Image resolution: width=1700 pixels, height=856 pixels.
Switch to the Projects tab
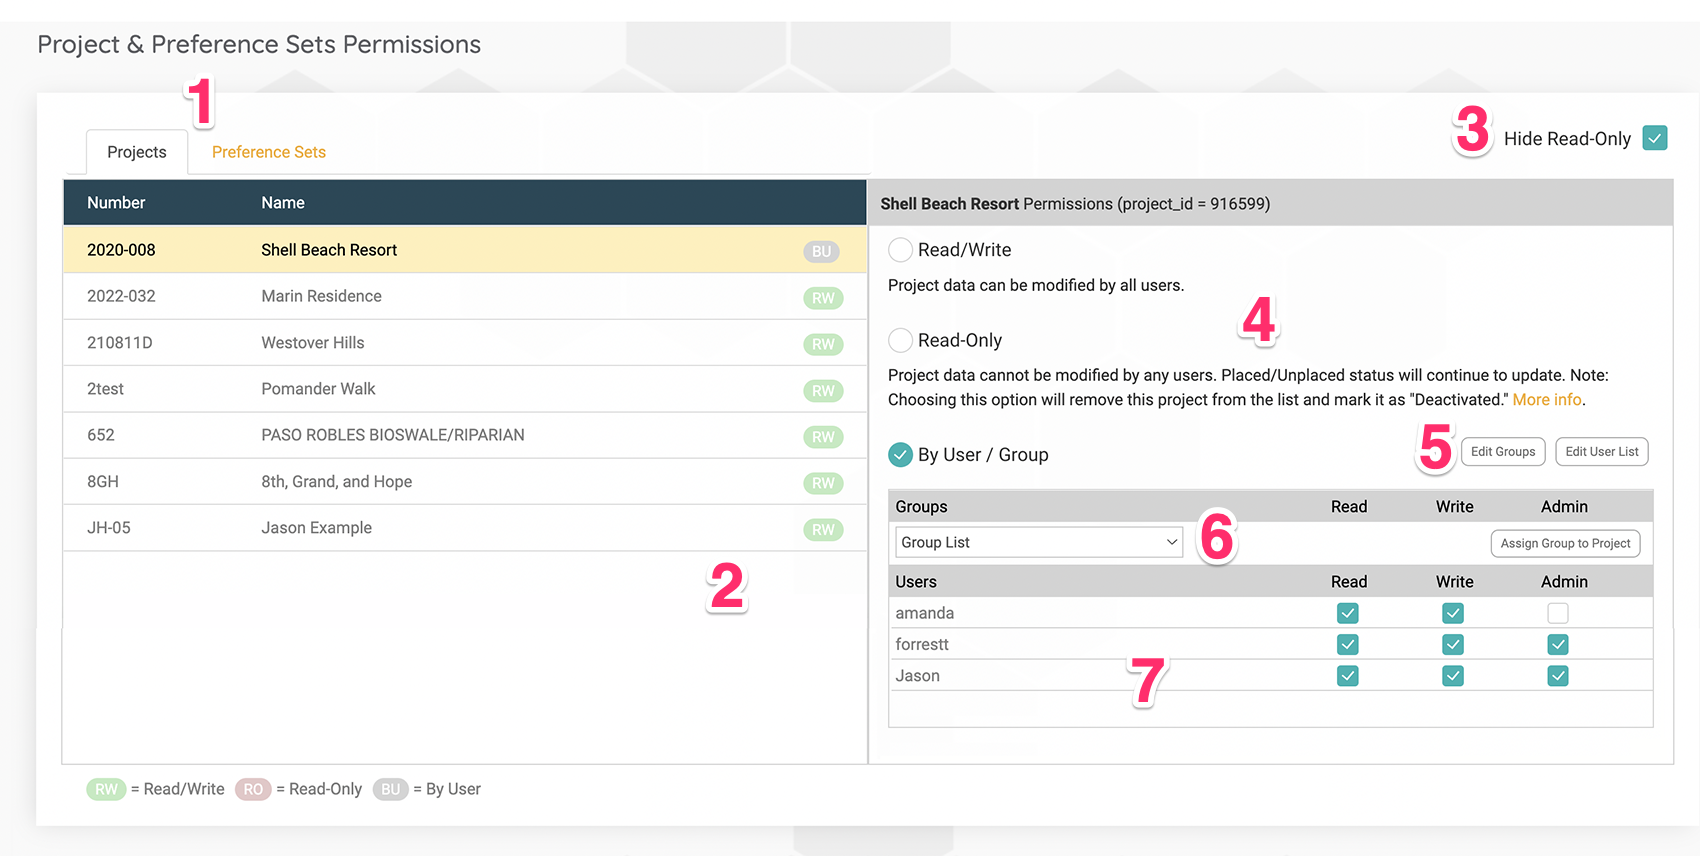[x=137, y=152]
